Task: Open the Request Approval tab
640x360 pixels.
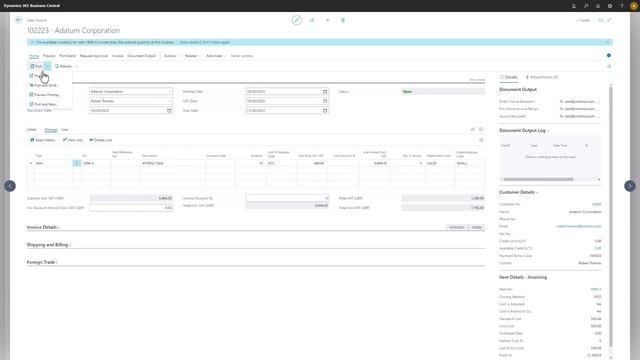Action: (x=94, y=56)
